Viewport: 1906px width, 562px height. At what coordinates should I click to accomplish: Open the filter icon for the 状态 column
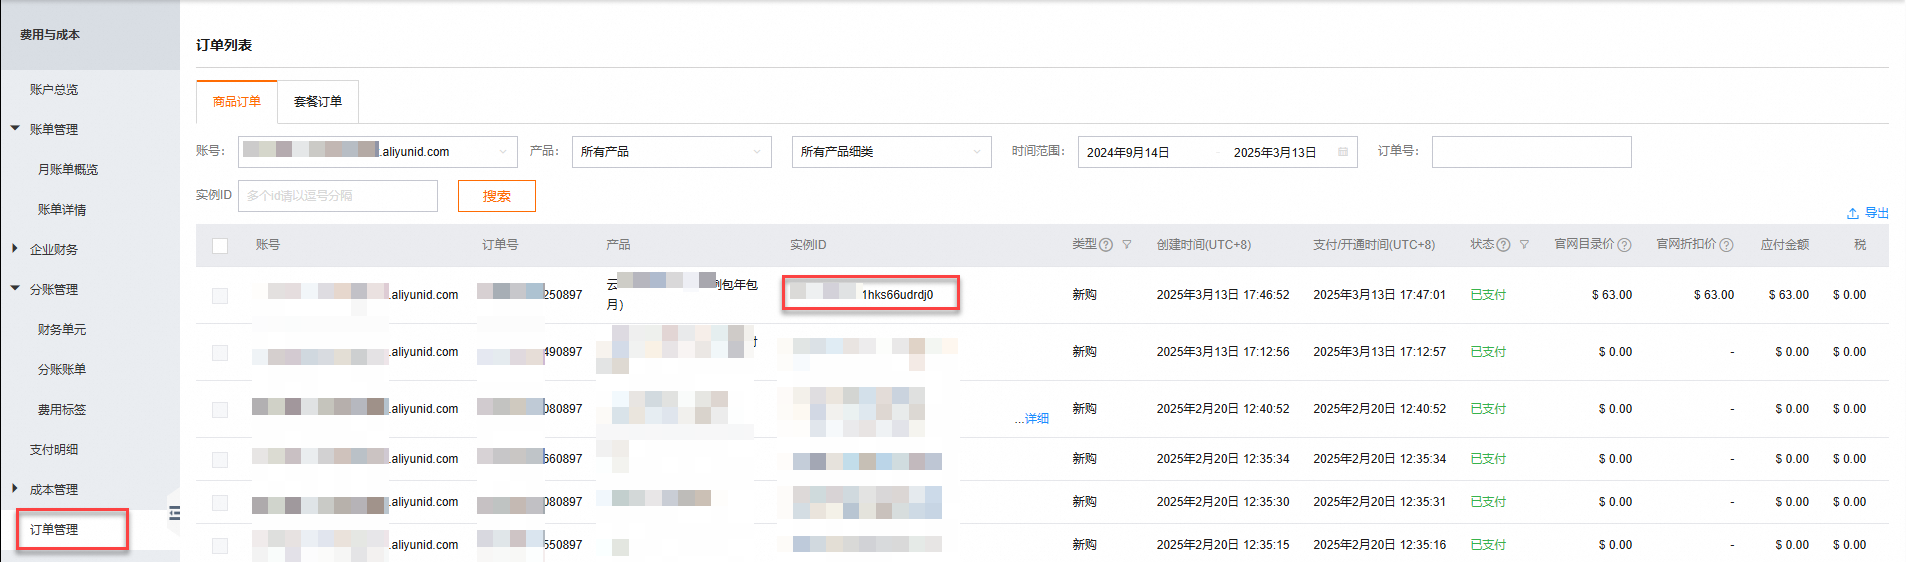click(1524, 244)
